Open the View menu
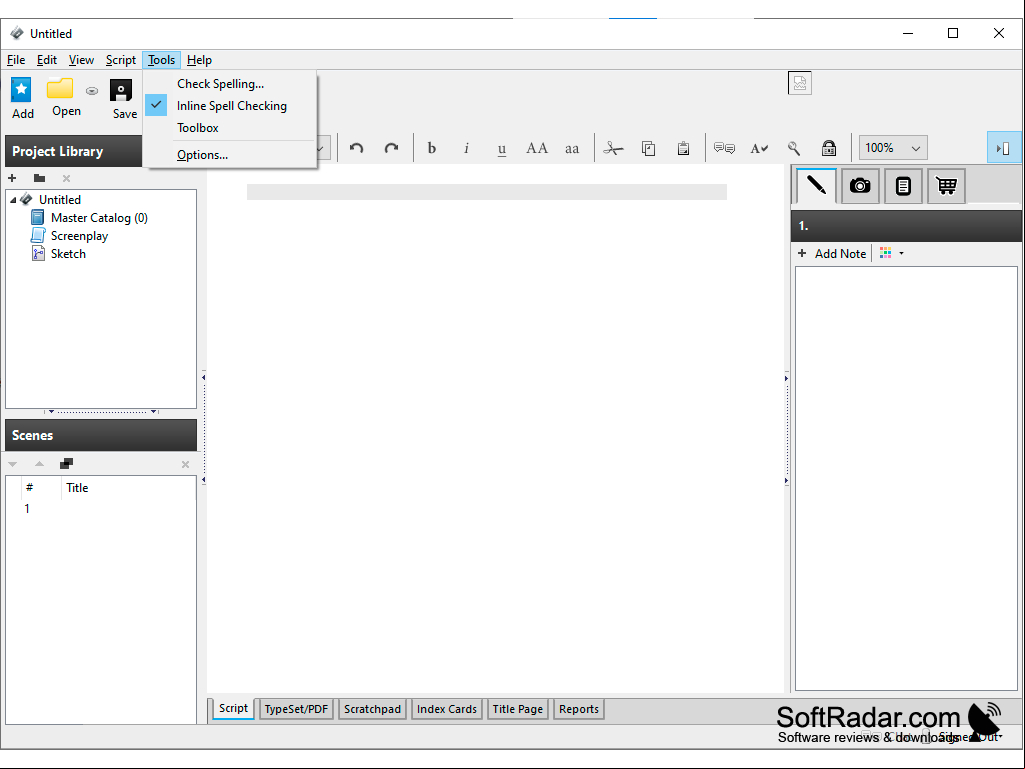The height and width of the screenshot is (769, 1025). coord(81,60)
